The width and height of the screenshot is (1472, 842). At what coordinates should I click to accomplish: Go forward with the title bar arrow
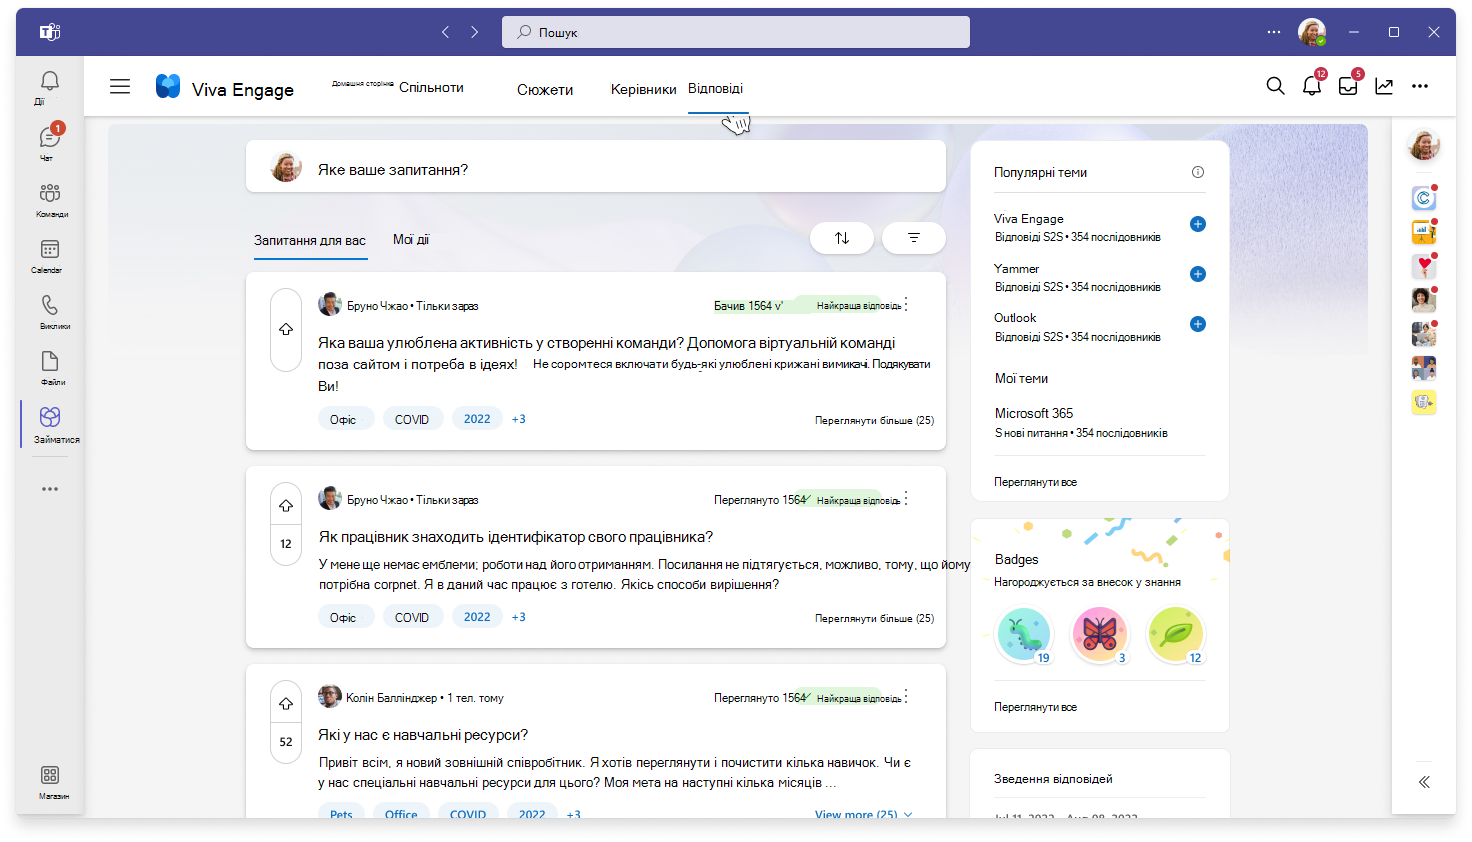coord(475,32)
